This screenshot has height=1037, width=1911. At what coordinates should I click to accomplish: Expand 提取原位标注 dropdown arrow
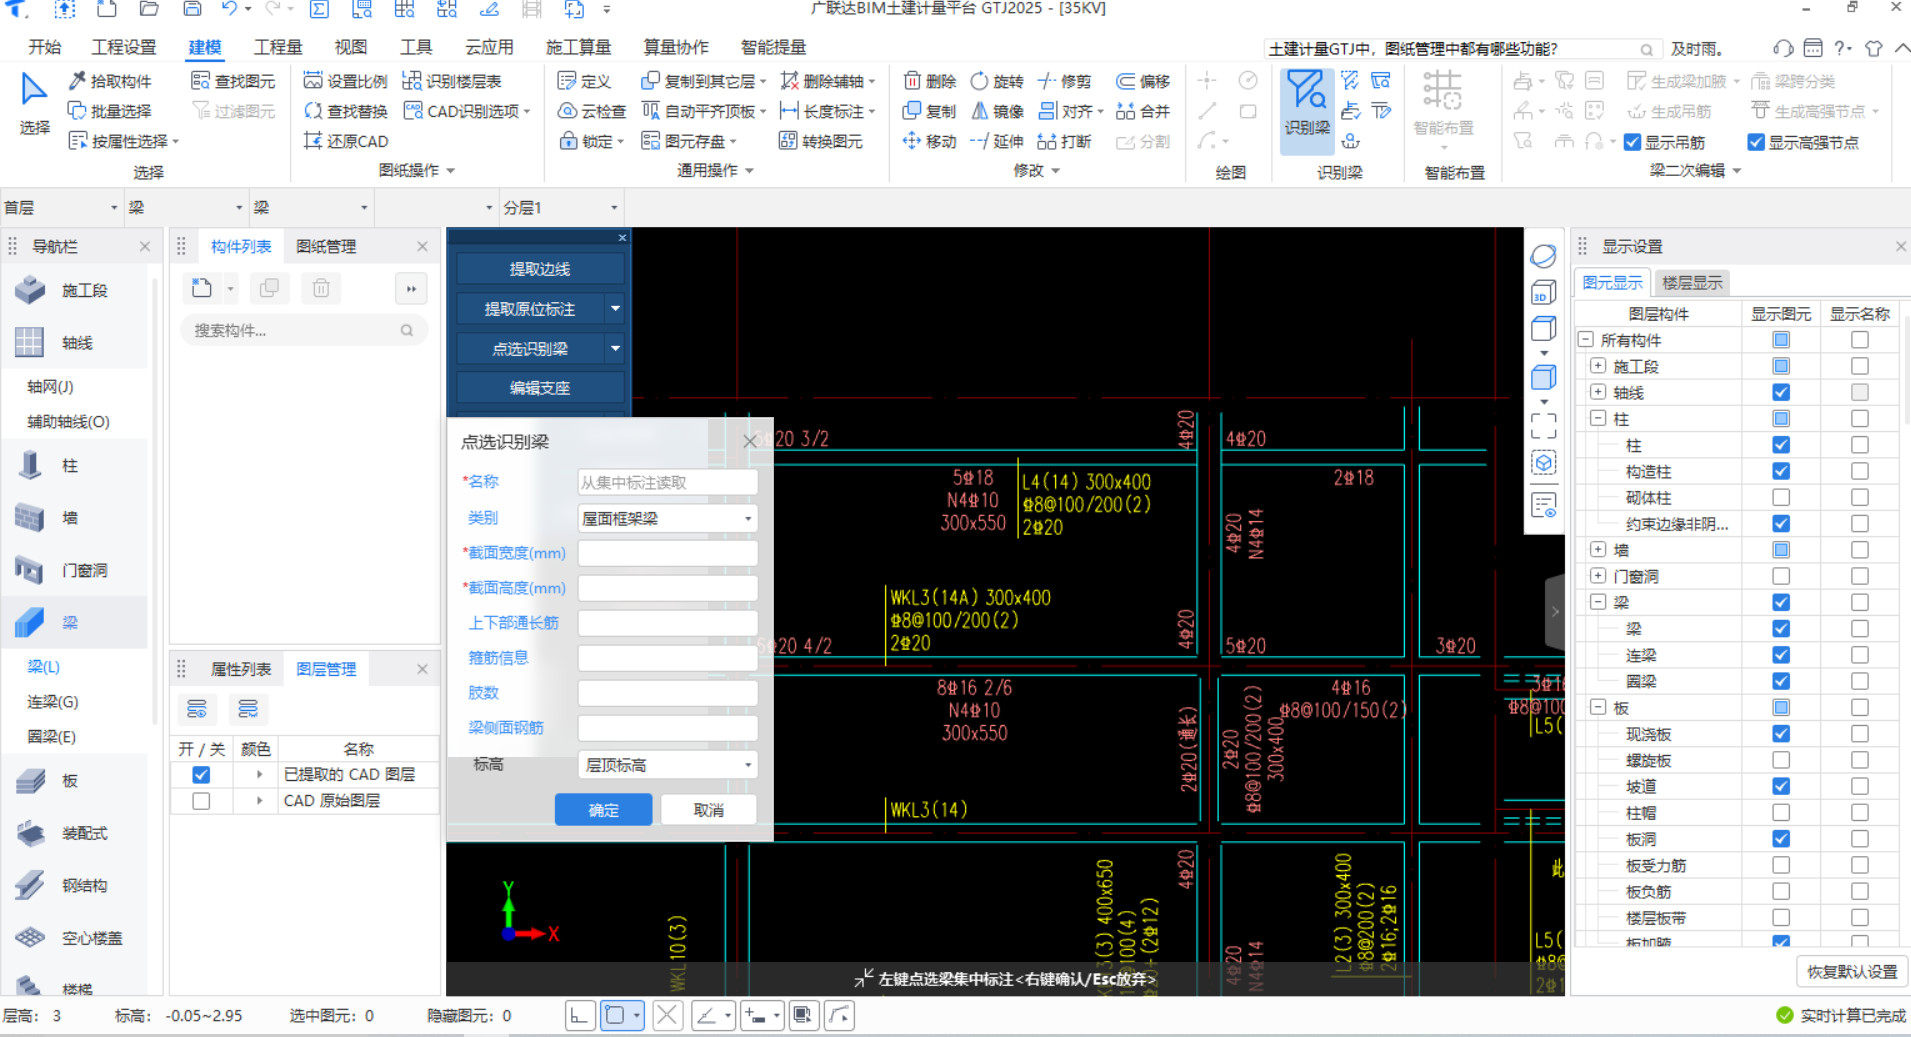point(615,309)
